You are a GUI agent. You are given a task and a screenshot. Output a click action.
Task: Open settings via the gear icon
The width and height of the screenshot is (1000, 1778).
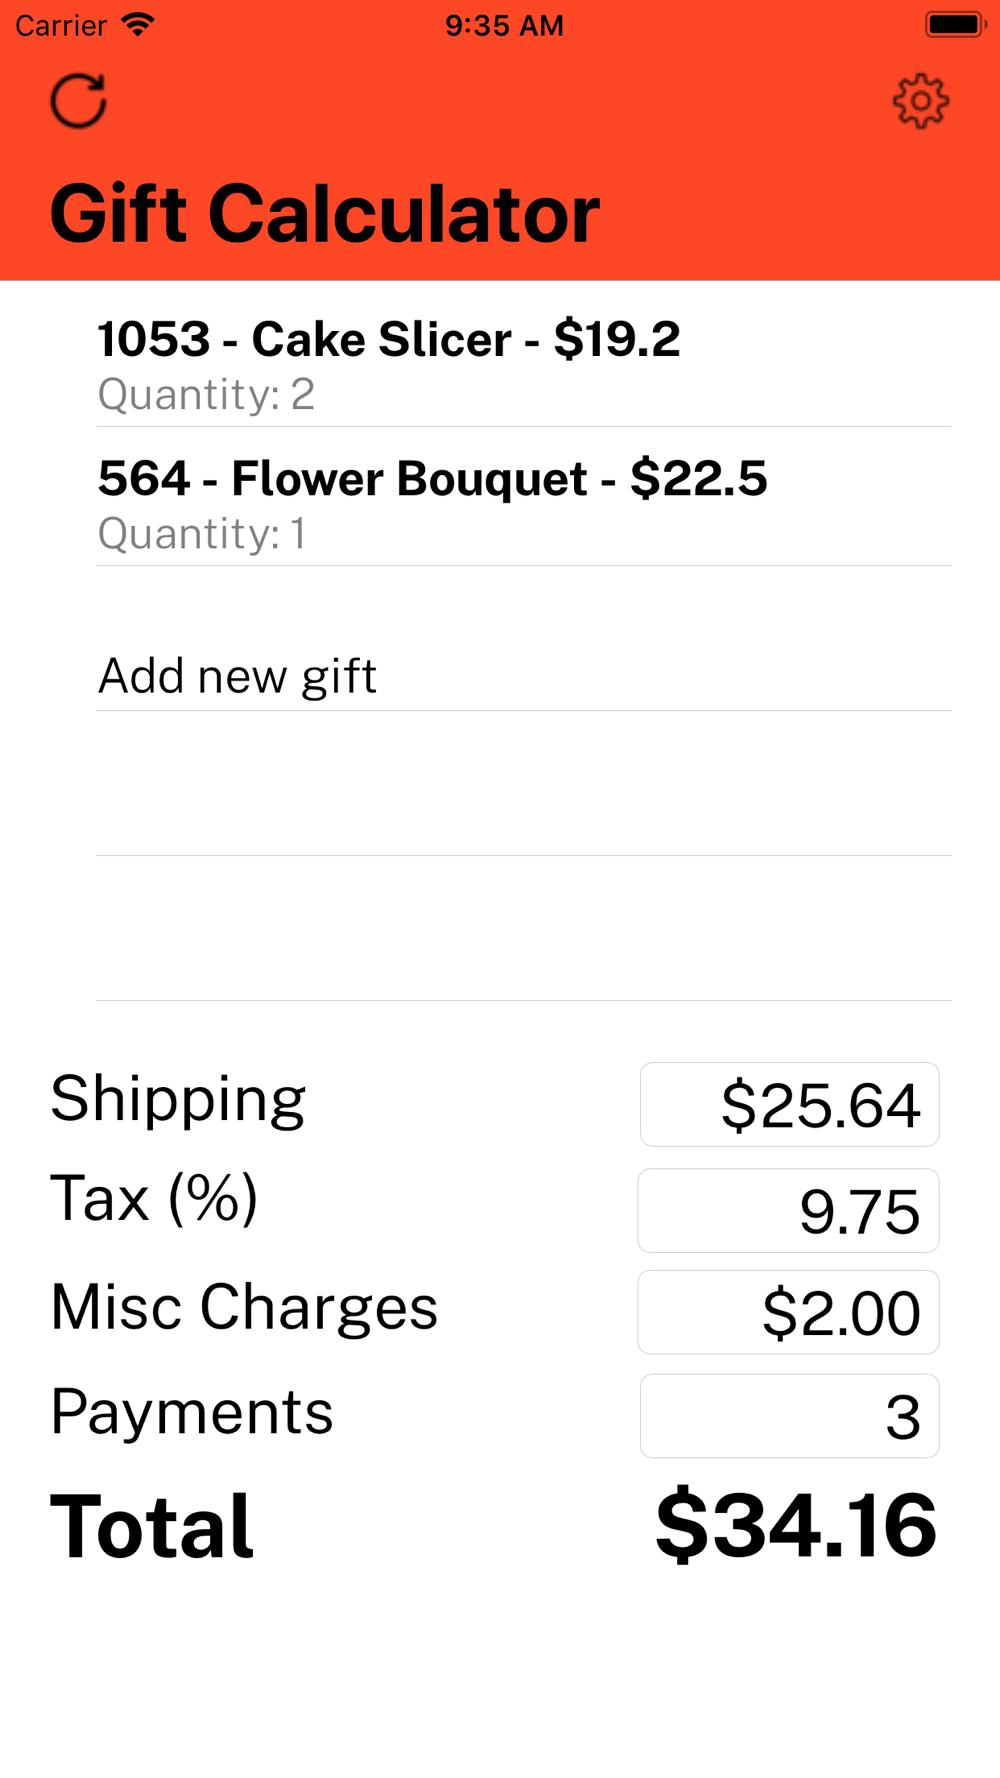point(920,101)
